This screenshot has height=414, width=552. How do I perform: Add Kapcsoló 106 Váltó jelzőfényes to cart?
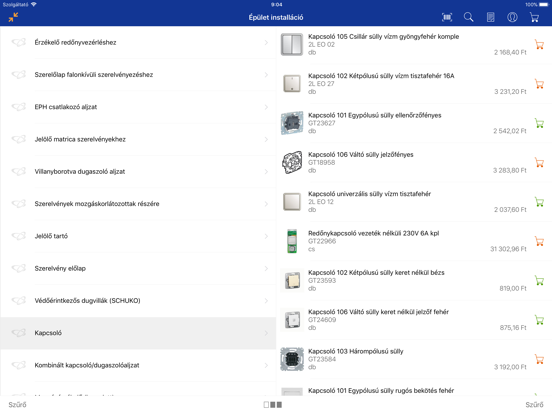[539, 163]
